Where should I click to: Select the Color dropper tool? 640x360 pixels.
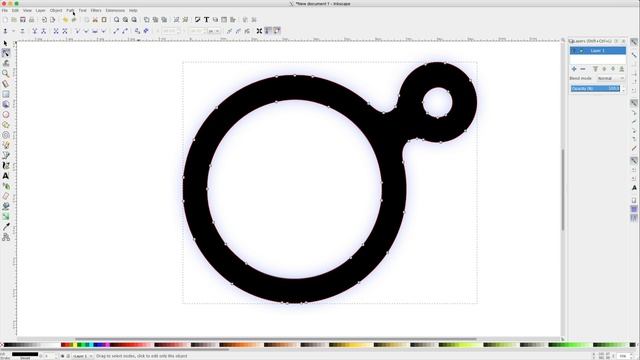(x=6, y=227)
